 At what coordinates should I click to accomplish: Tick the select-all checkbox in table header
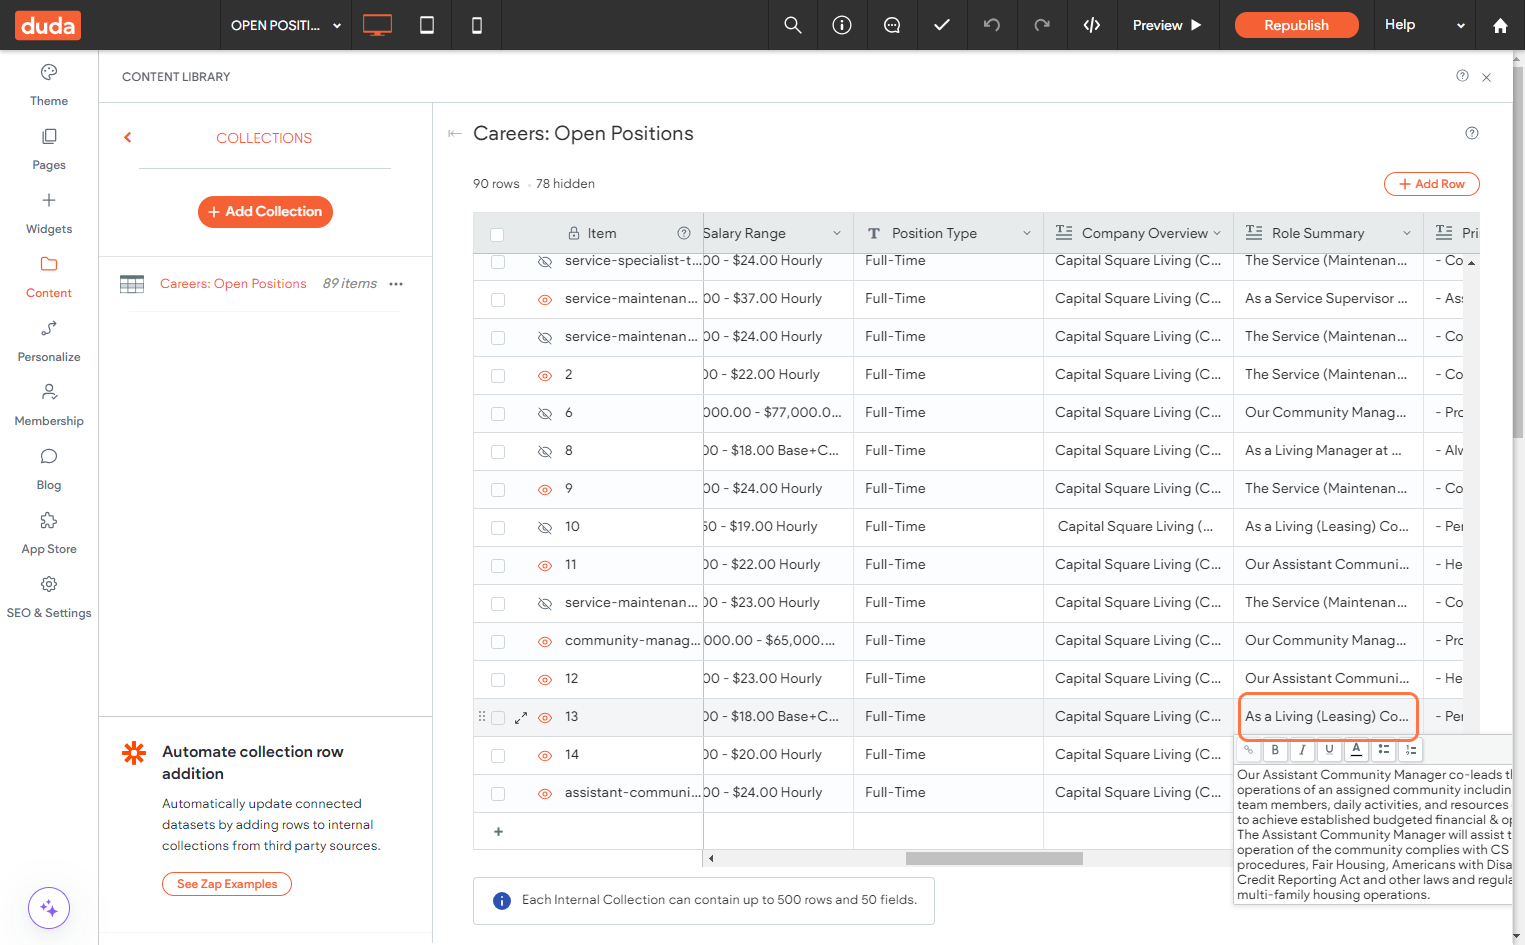point(497,235)
